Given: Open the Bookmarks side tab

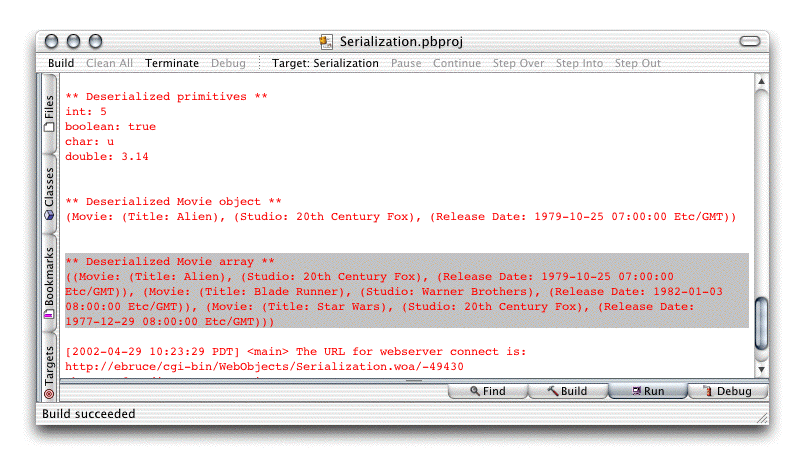Looking at the screenshot, I should 49,283.
